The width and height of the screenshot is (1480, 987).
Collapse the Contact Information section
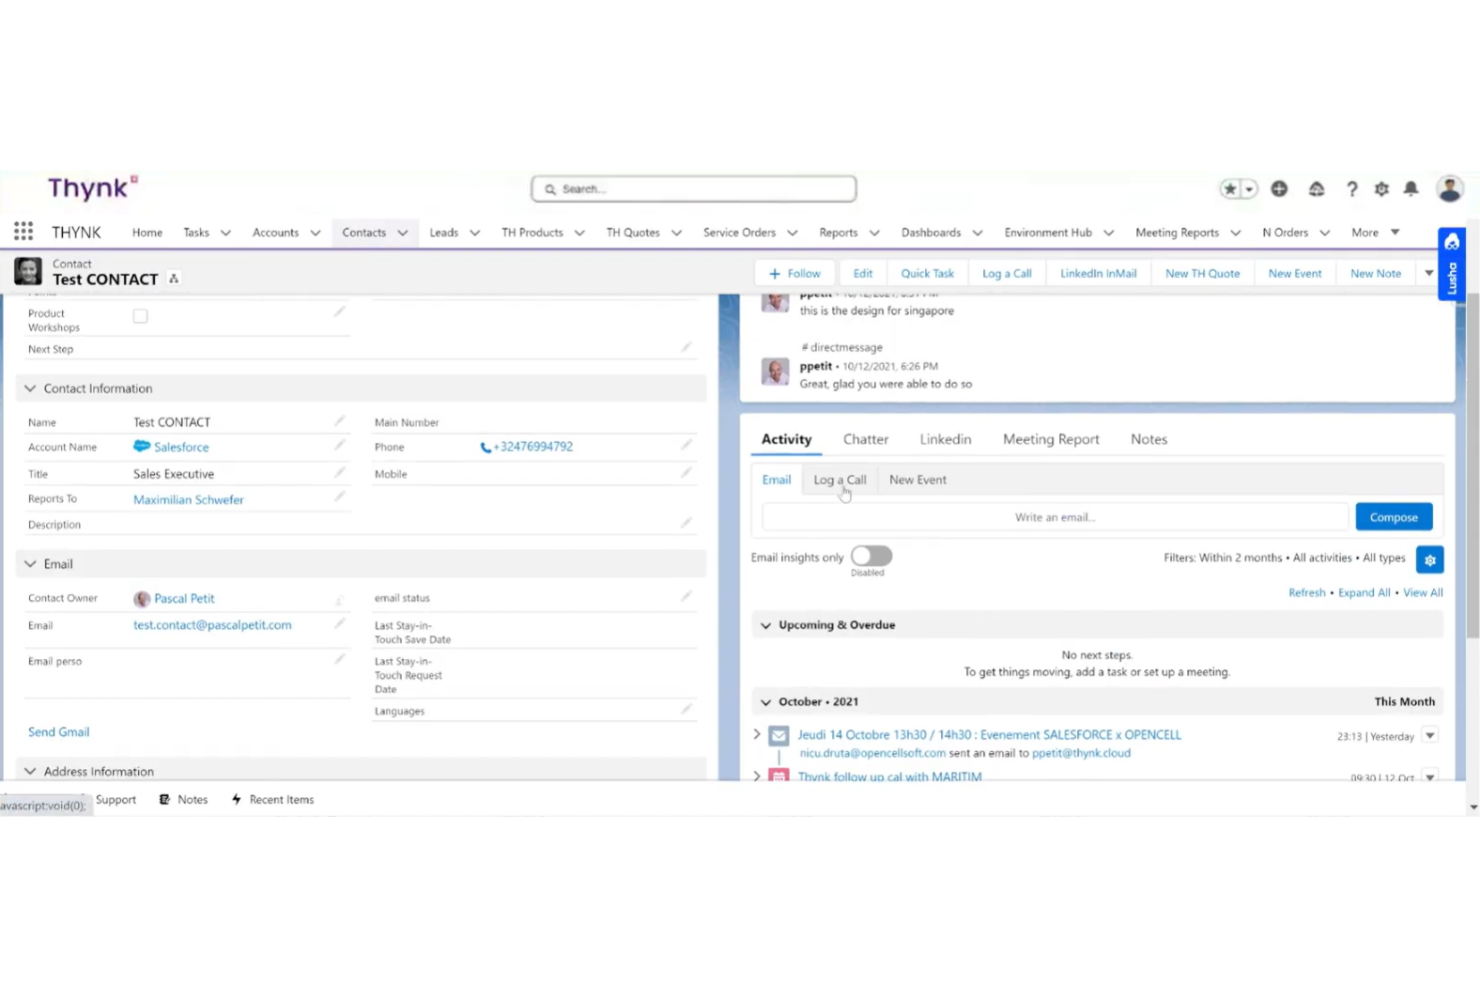[30, 388]
